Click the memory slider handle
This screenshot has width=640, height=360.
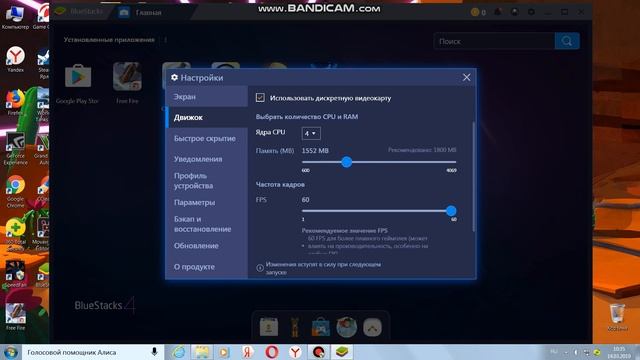pyautogui.click(x=347, y=162)
